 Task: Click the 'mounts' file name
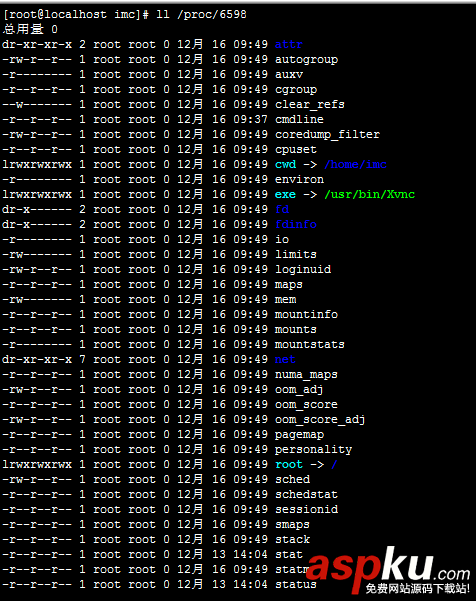(296, 329)
